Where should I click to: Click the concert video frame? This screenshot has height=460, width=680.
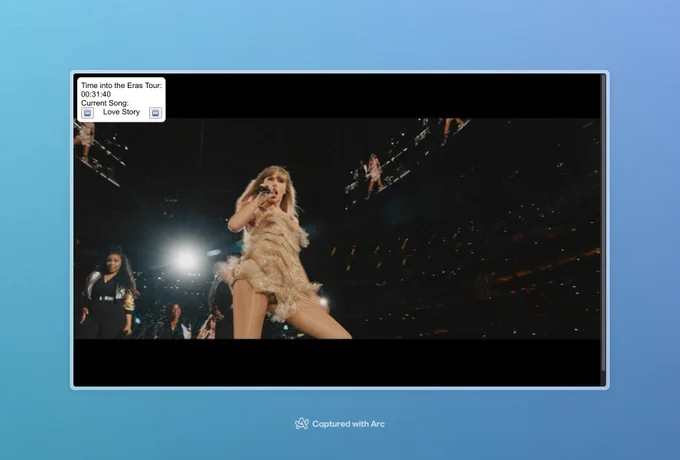337,228
